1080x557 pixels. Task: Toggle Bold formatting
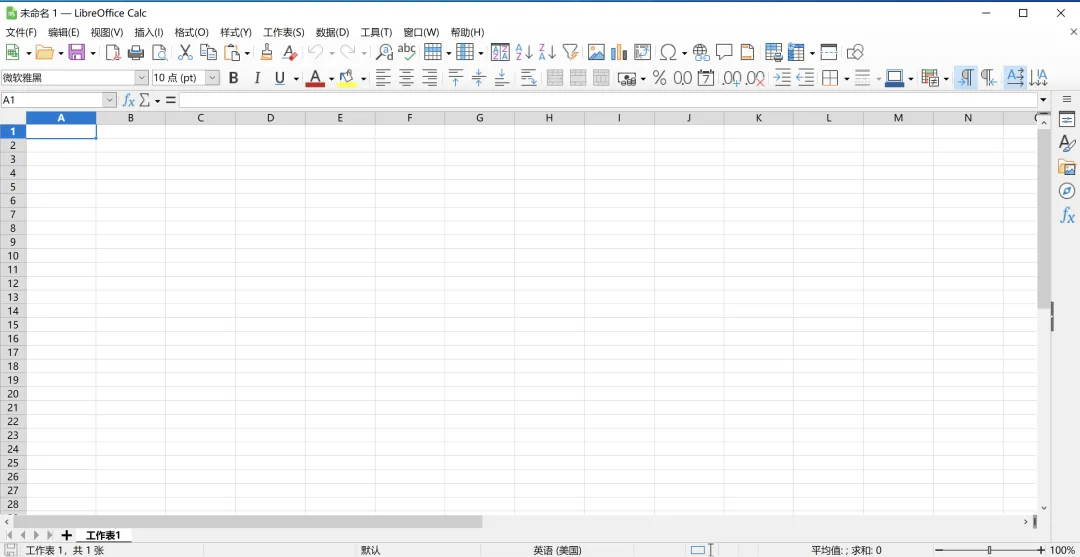[x=233, y=78]
